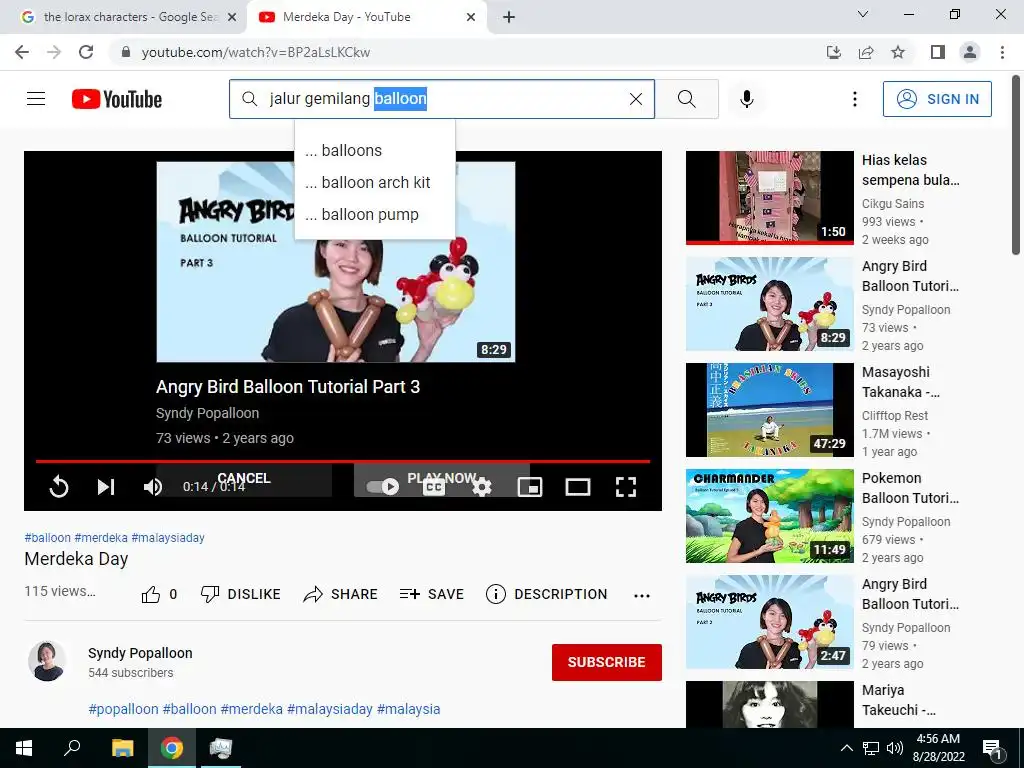Open File Explorer from taskbar
1024x768 pixels.
click(x=122, y=748)
